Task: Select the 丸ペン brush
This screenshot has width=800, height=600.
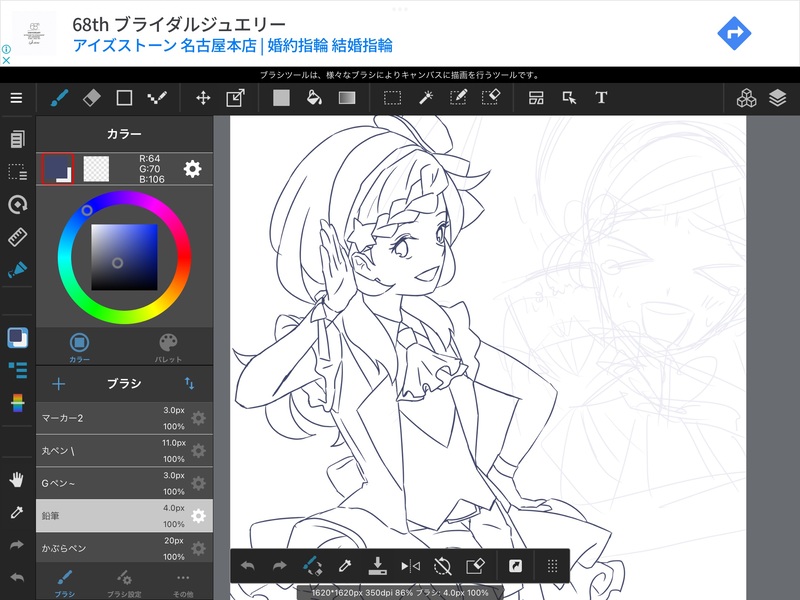Action: point(124,451)
